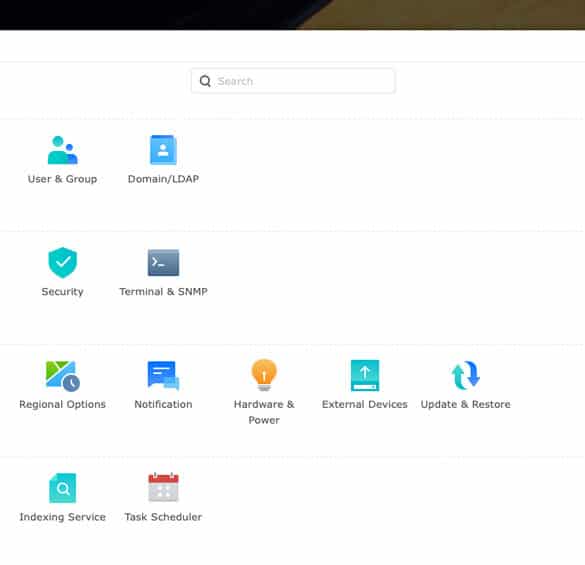Open the Update & Restore icon
The width and height of the screenshot is (585, 565).
coord(465,375)
